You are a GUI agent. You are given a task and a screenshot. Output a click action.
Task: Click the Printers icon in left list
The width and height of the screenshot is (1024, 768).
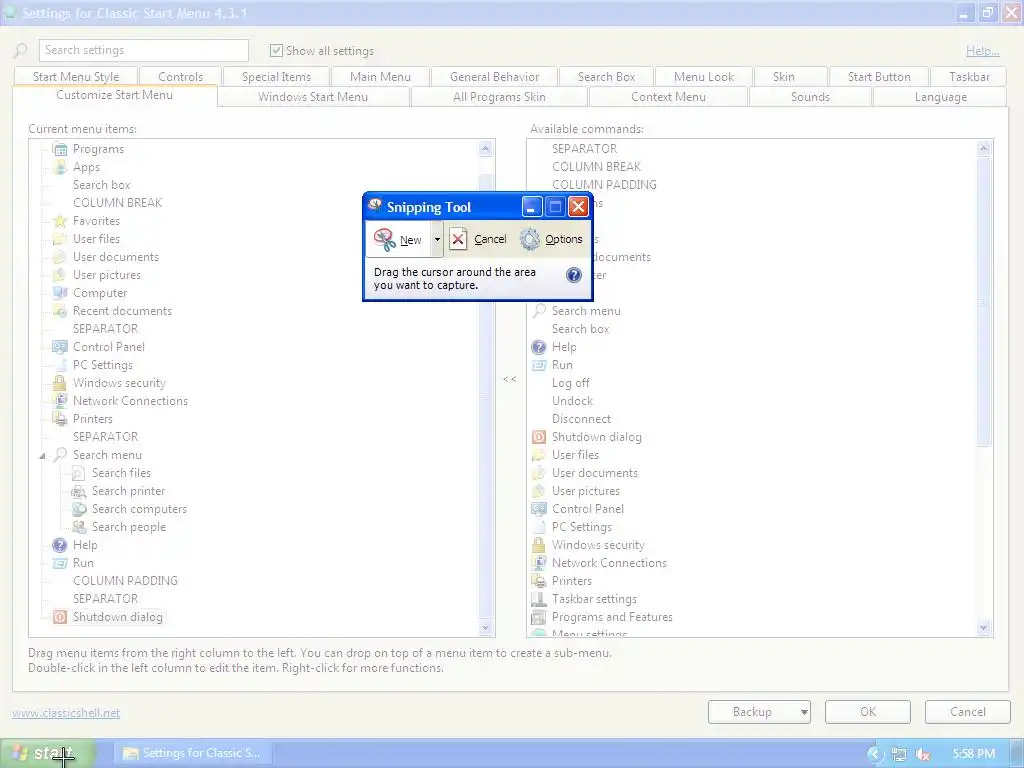[x=60, y=419]
